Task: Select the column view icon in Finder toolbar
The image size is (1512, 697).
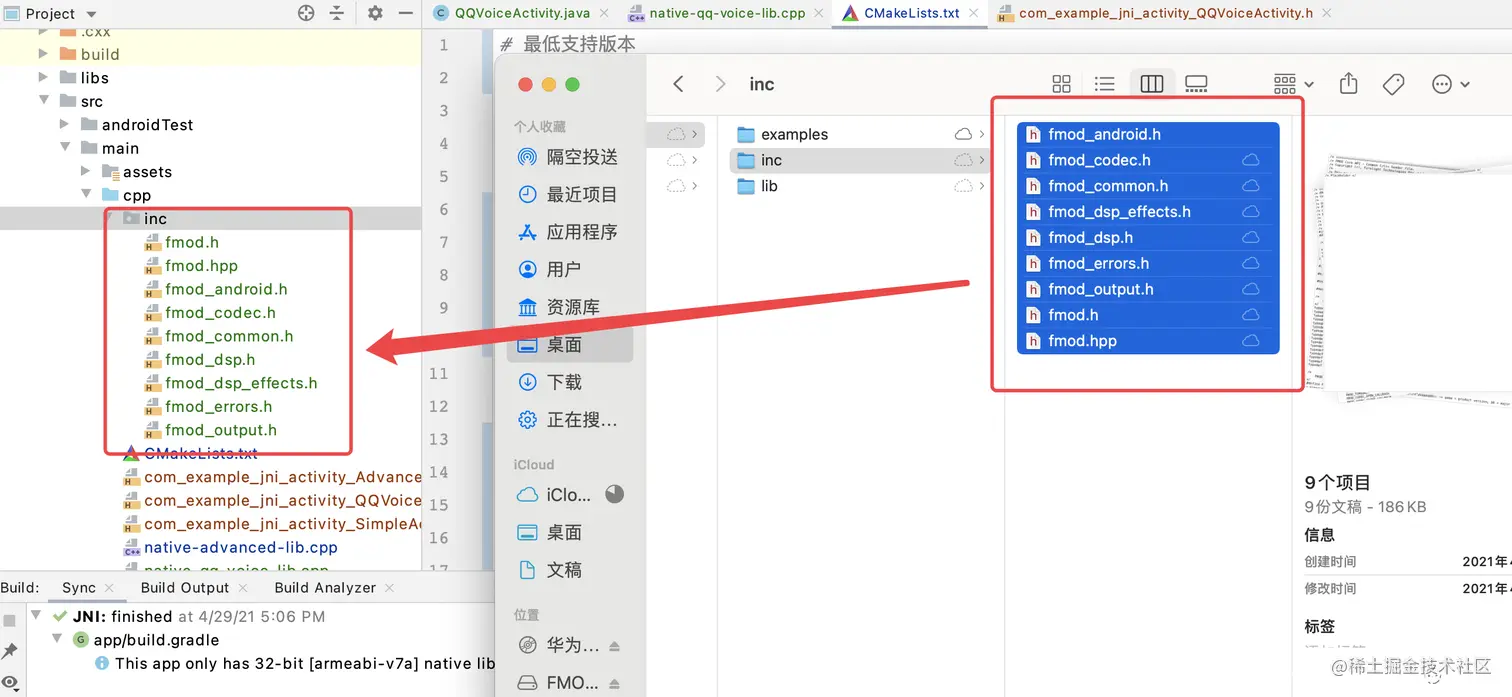Action: (x=1151, y=84)
